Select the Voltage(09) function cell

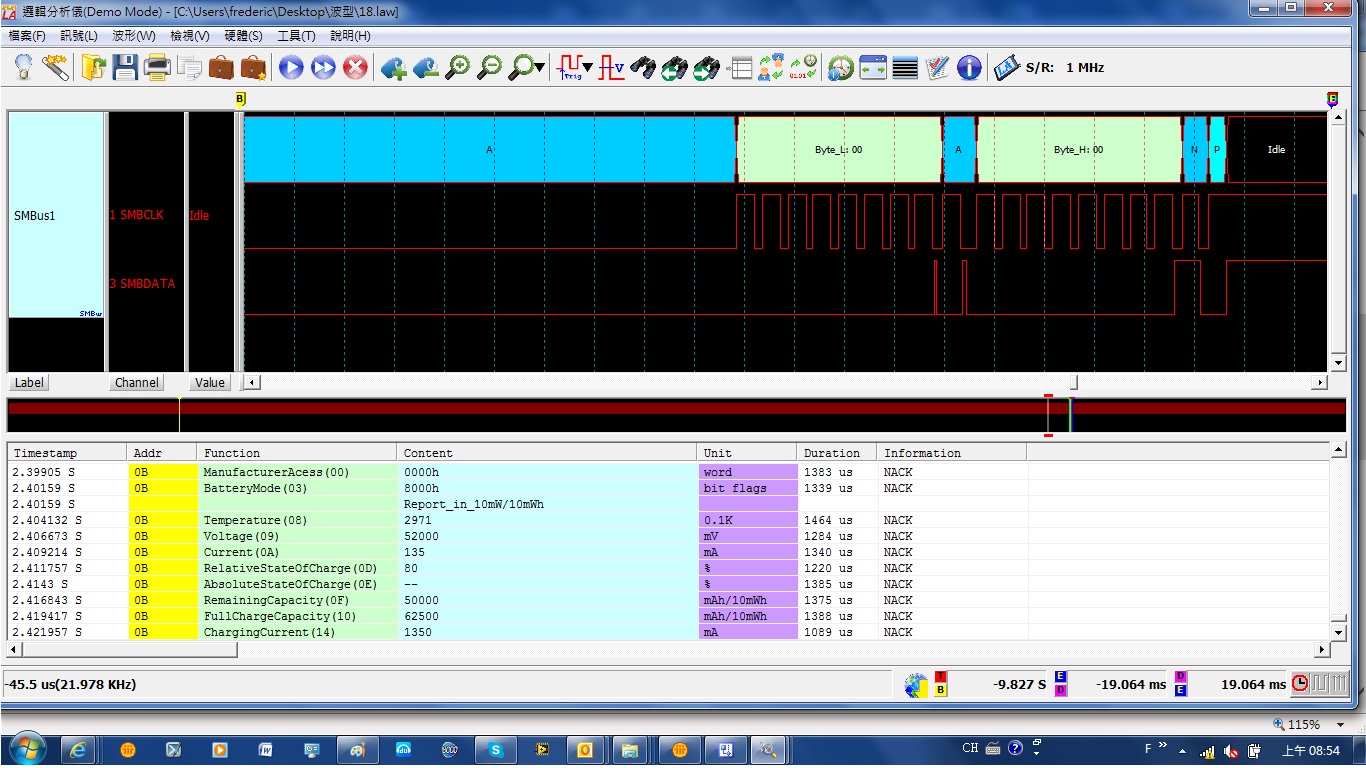298,536
